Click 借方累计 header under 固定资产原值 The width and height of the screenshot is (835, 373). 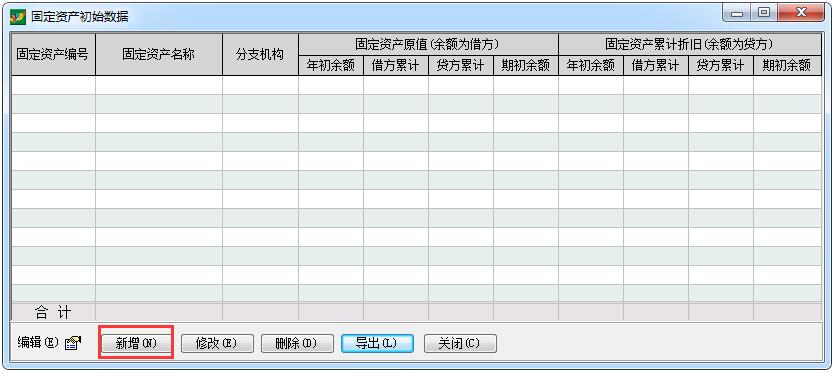point(396,66)
